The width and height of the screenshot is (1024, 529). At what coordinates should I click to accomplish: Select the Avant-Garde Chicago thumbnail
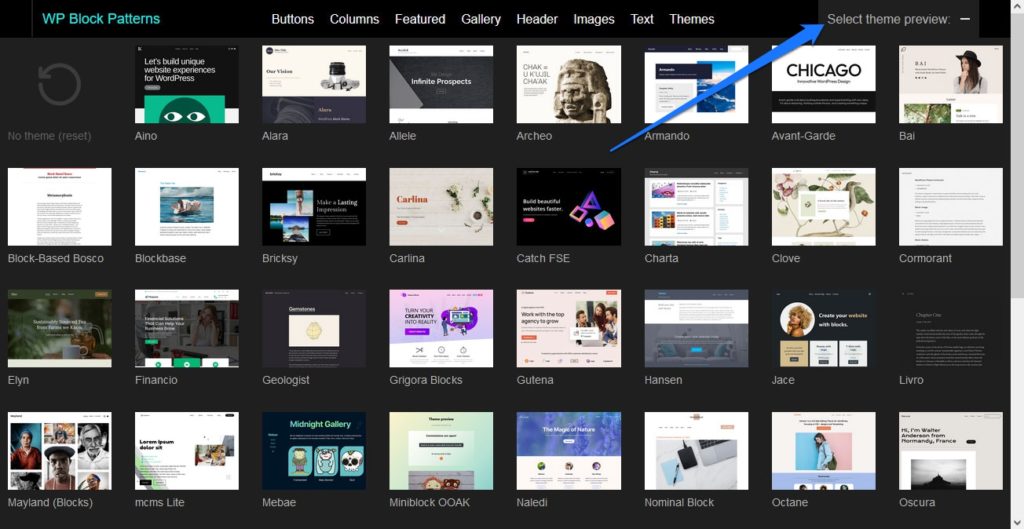[824, 84]
